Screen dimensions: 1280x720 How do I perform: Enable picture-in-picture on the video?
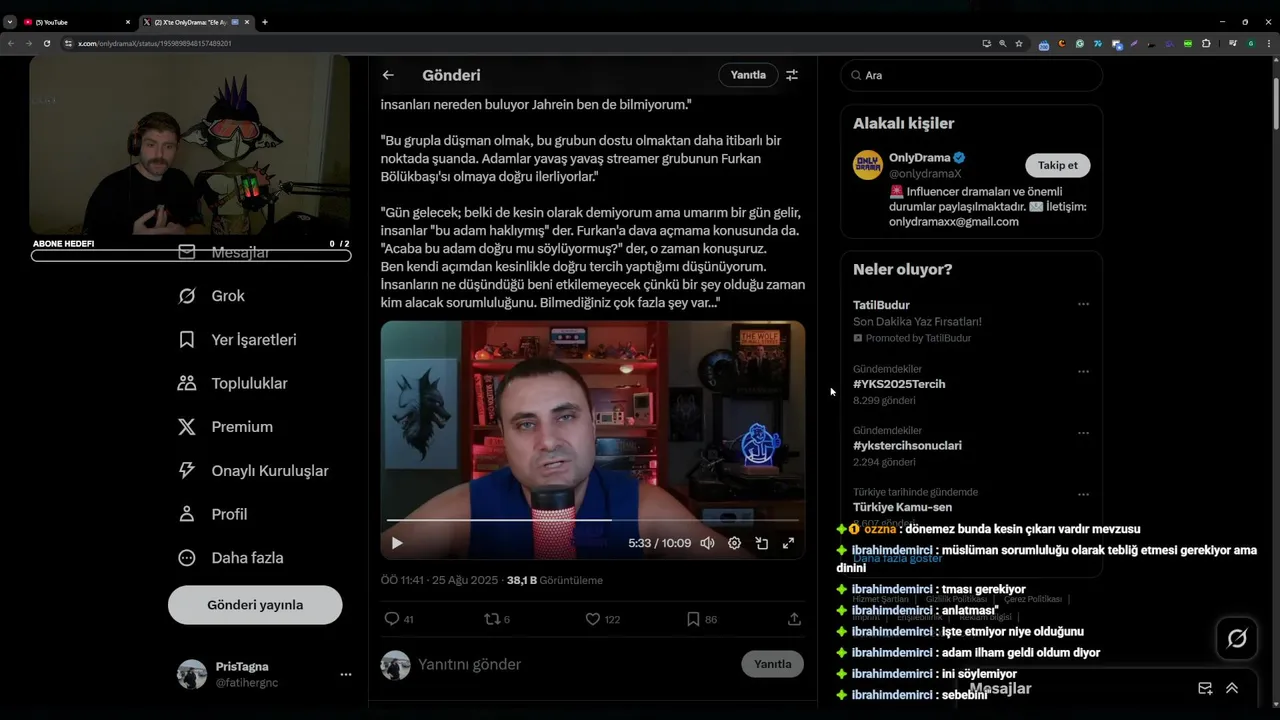[761, 543]
